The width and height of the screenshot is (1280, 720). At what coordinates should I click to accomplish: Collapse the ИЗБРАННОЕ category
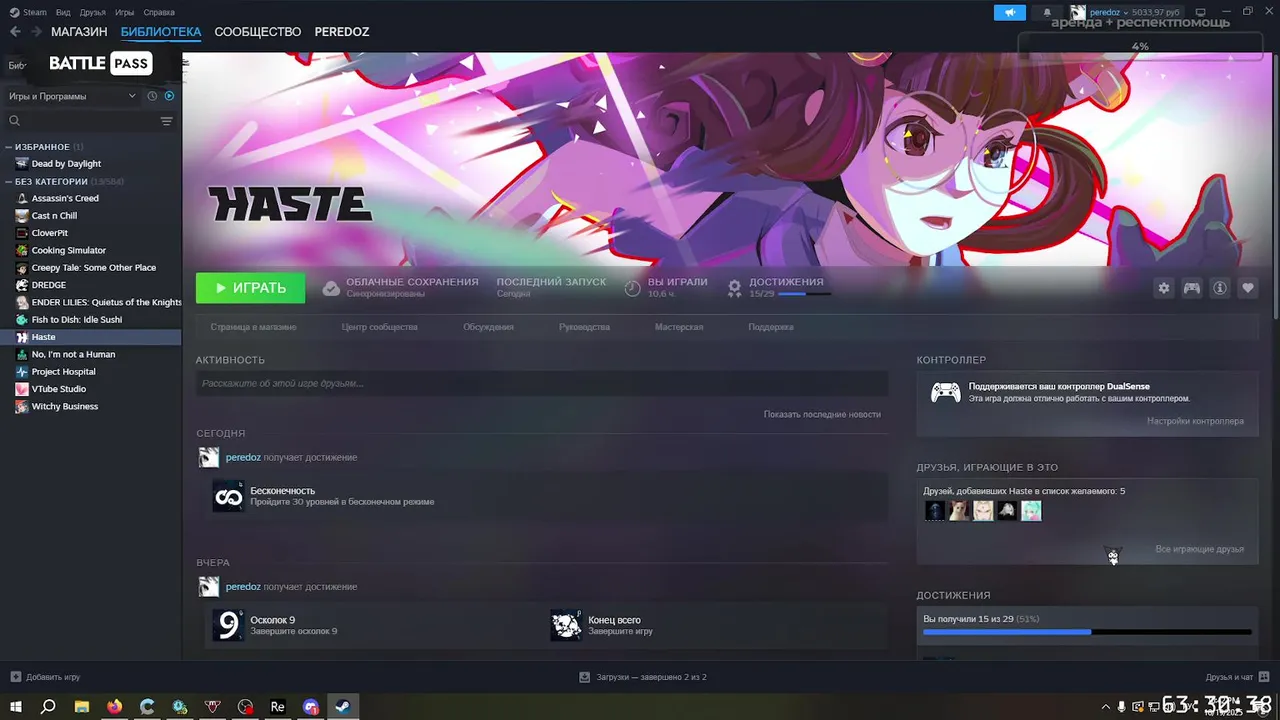(x=9, y=147)
